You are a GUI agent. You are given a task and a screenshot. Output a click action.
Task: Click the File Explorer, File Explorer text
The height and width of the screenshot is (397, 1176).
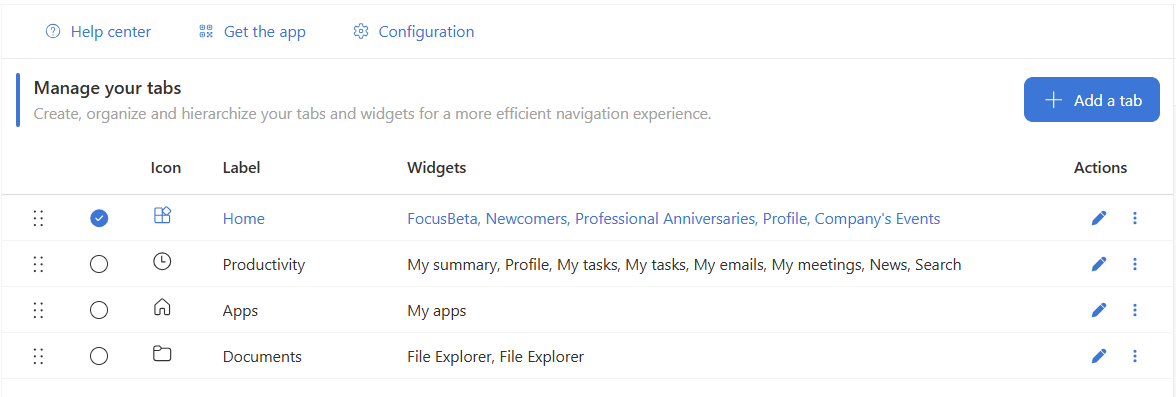click(x=496, y=356)
